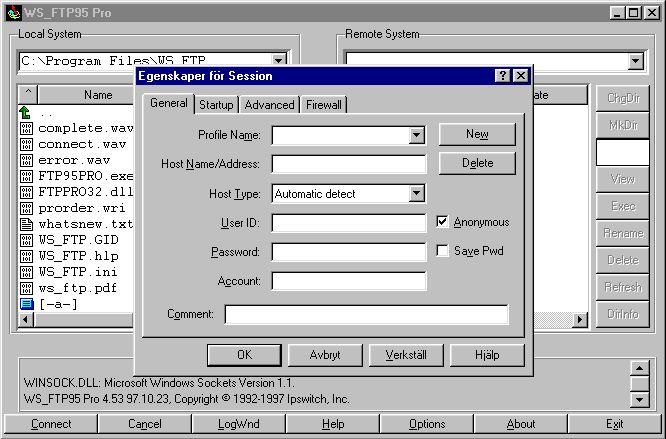Image resolution: width=666 pixels, height=439 pixels.
Task: Click the View button on the right
Action: click(623, 179)
